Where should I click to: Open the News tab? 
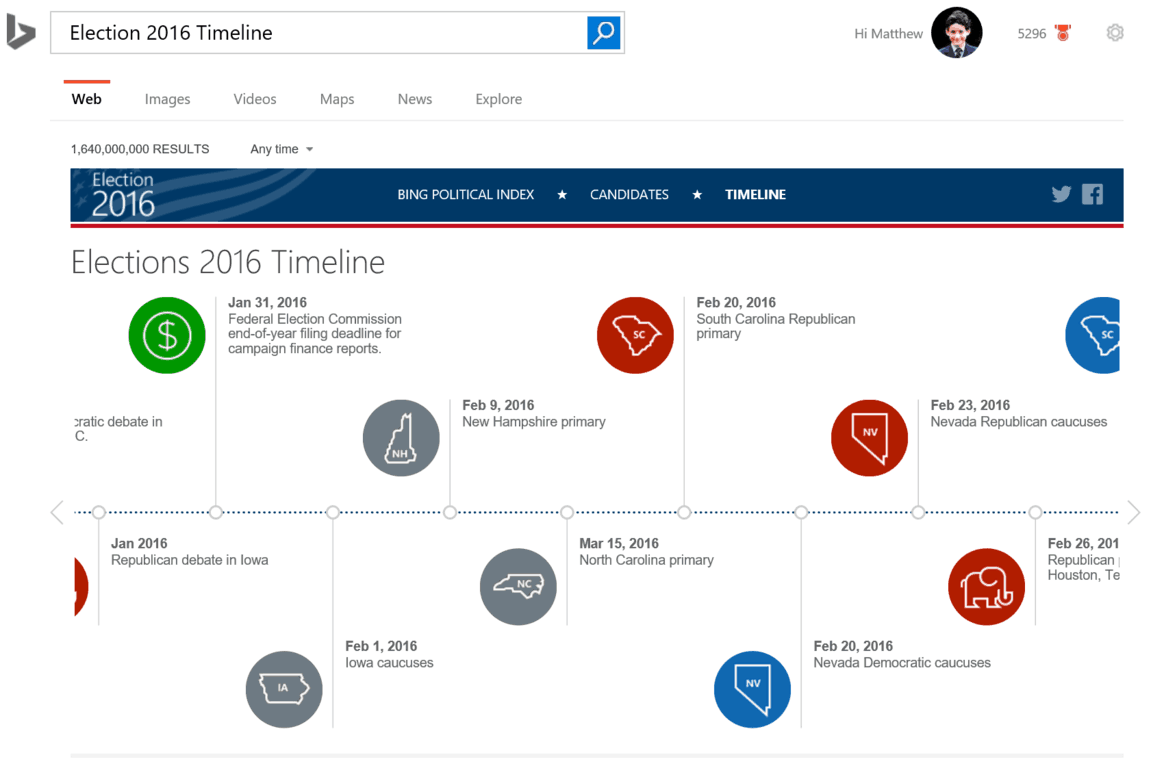click(414, 99)
